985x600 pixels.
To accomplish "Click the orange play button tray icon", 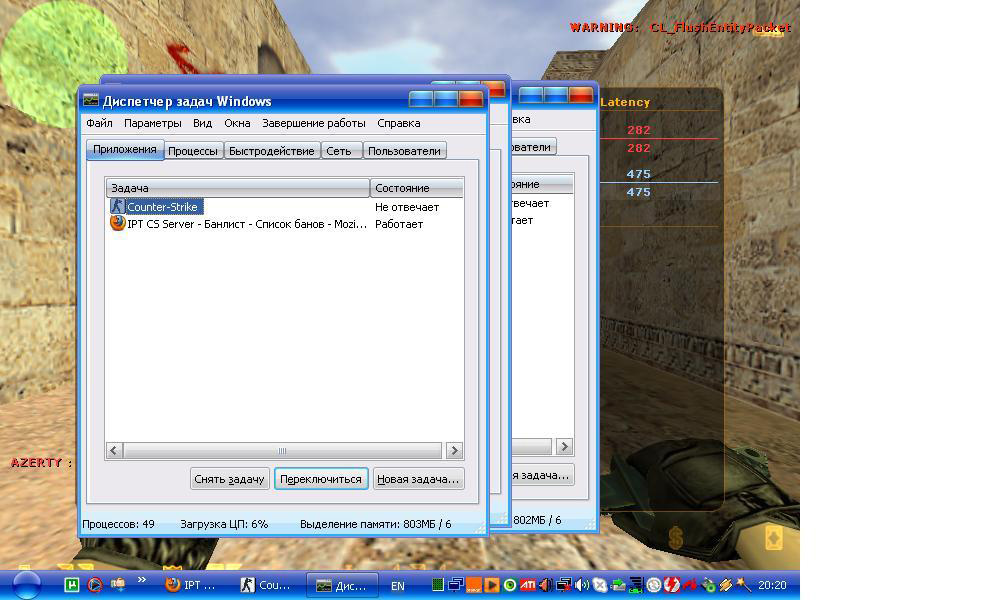I will coord(492,585).
